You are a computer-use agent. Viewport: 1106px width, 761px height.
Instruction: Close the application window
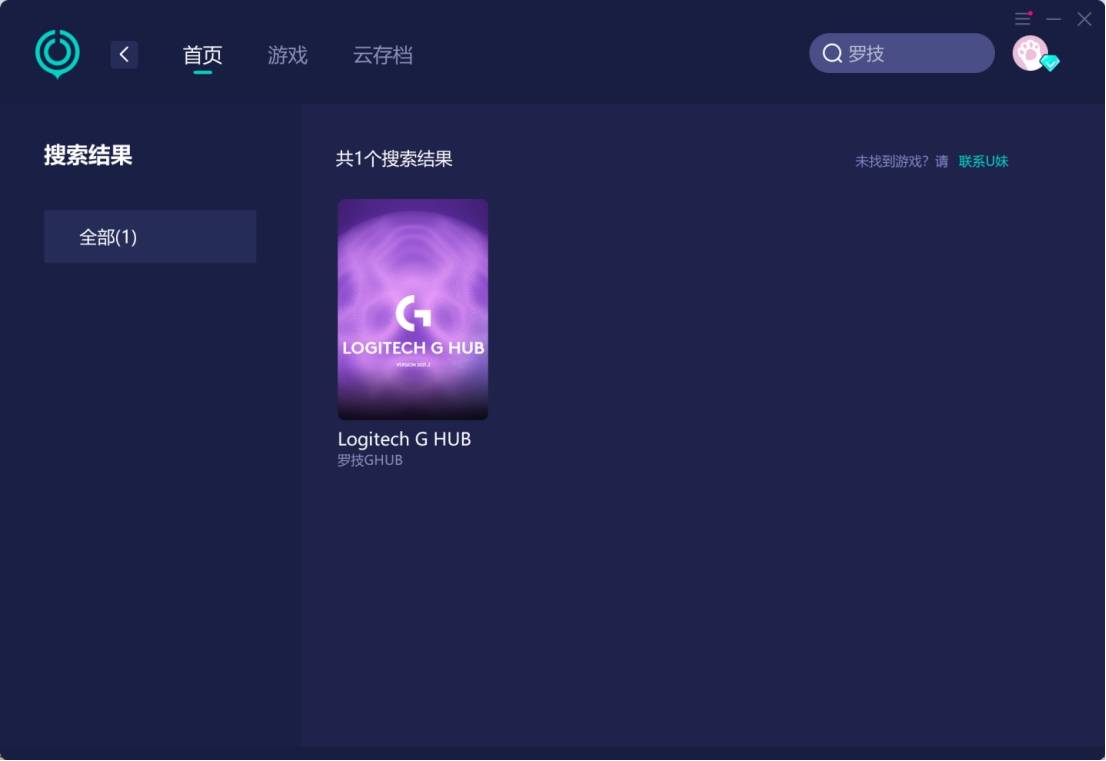coord(1084,19)
